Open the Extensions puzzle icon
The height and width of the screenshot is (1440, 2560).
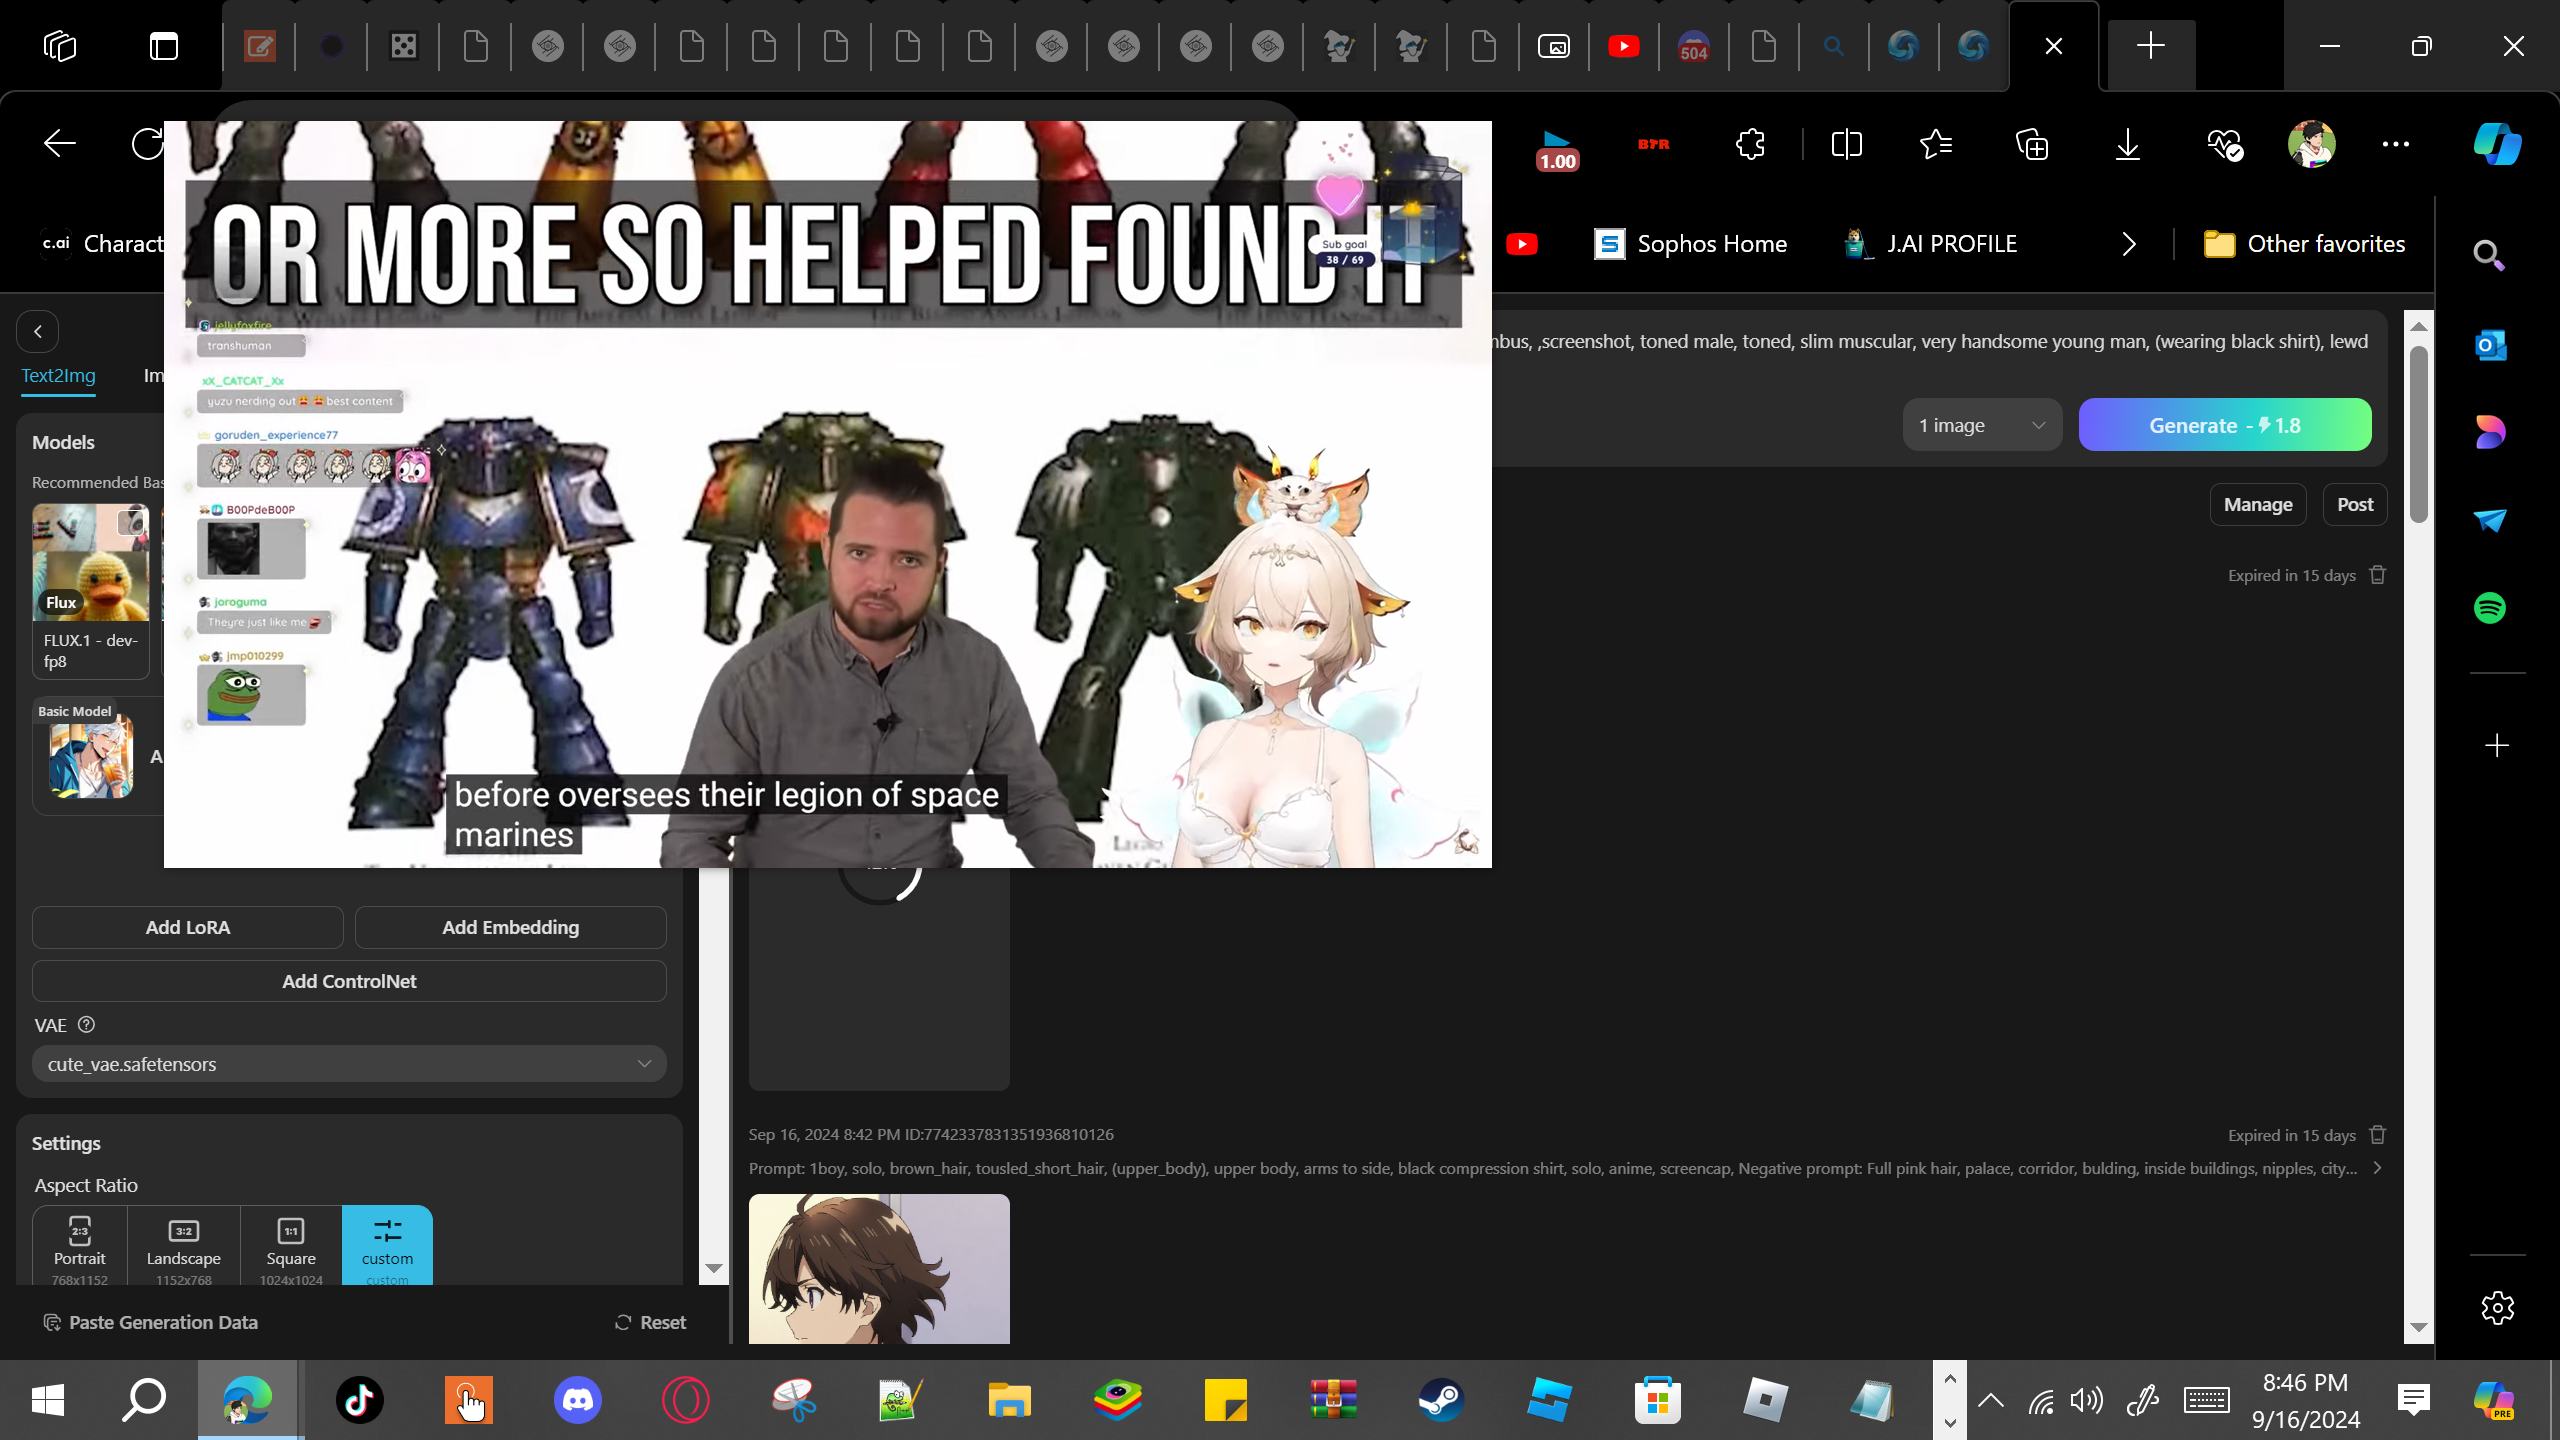(1750, 144)
